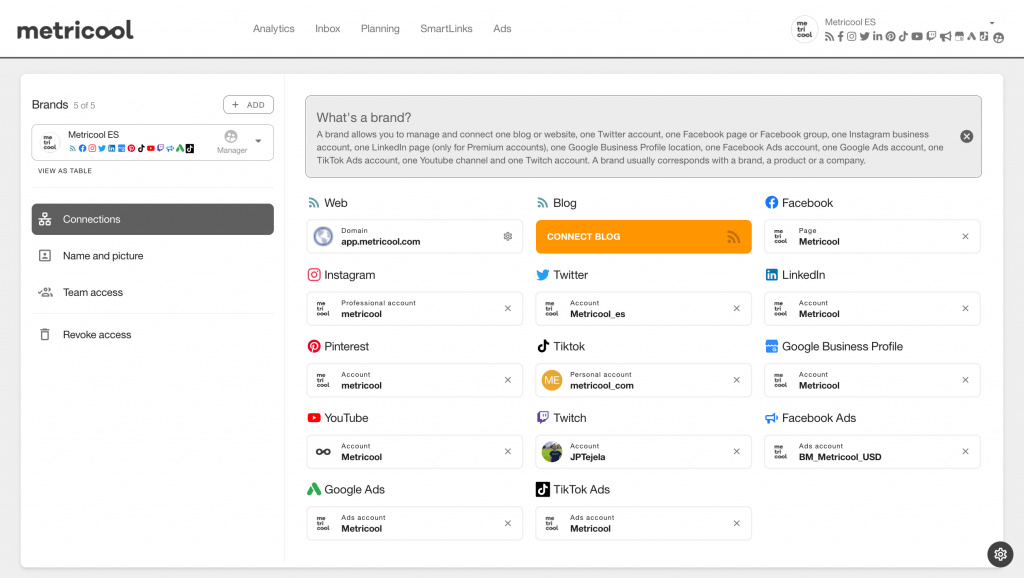Go to the Planning tab
The image size is (1024, 578).
[x=380, y=29]
